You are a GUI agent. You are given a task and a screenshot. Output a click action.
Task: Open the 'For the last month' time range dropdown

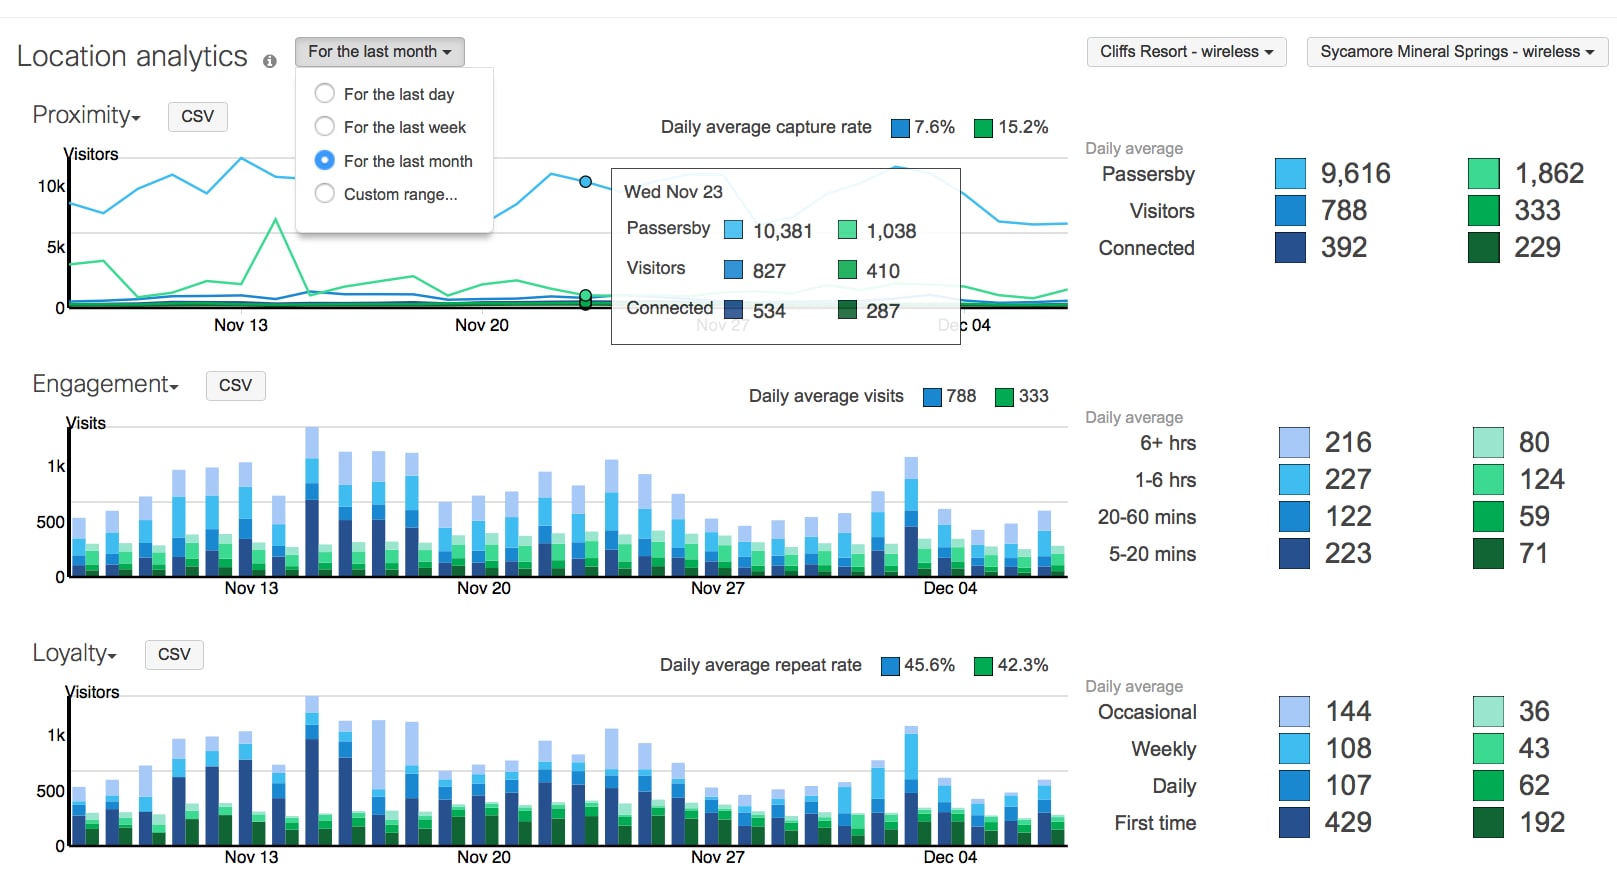[379, 52]
